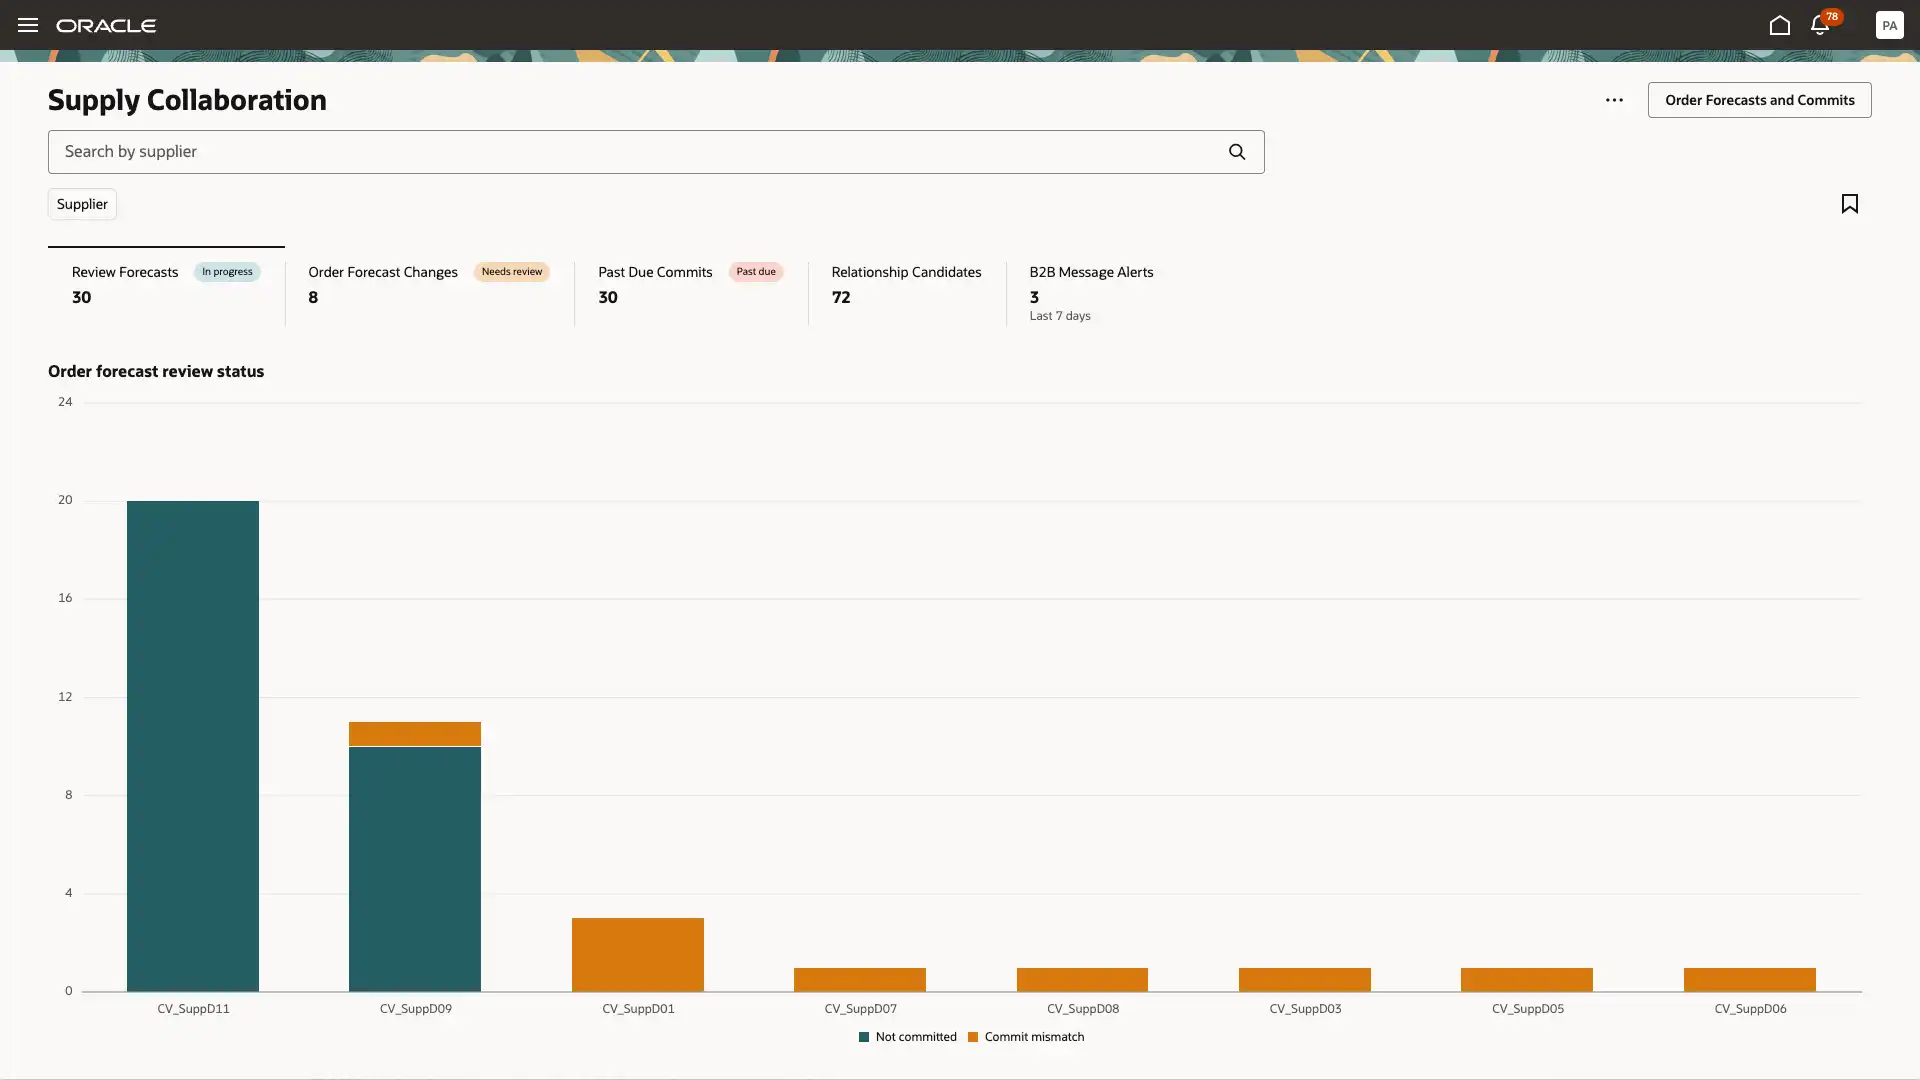Screen dimensions: 1920x1080
Task: Toggle the Not committed legend swatch
Action: click(x=864, y=1037)
